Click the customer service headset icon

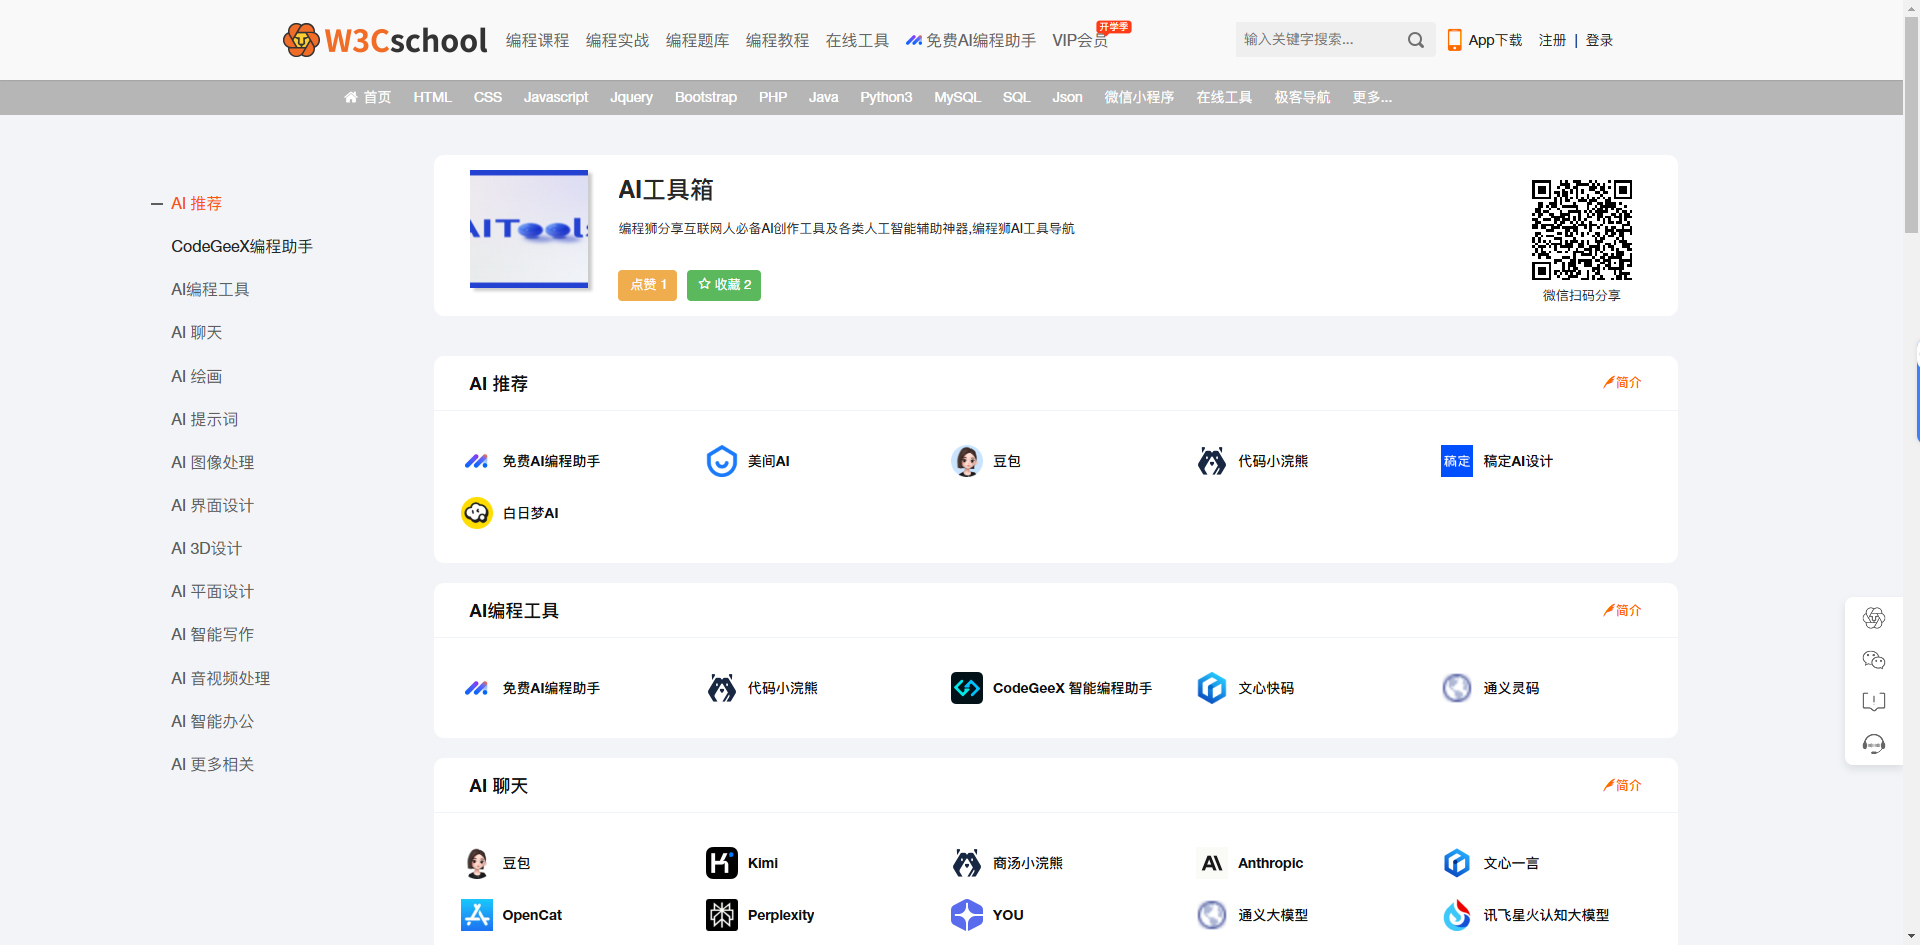point(1874,744)
